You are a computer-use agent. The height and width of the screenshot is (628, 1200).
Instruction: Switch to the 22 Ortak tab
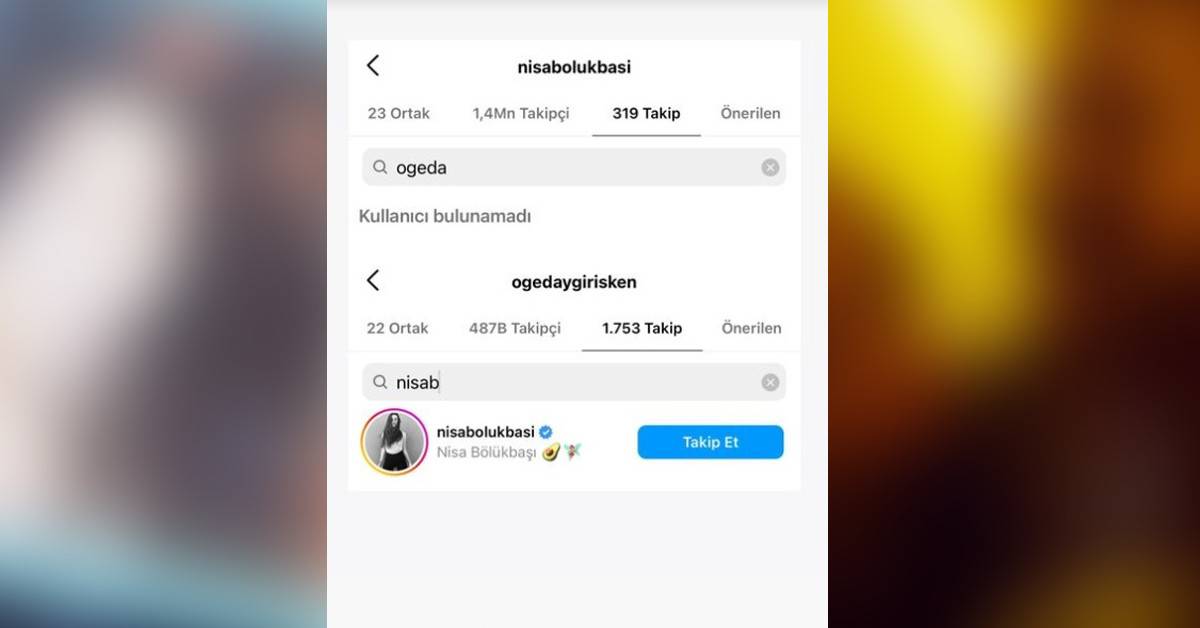[398, 328]
